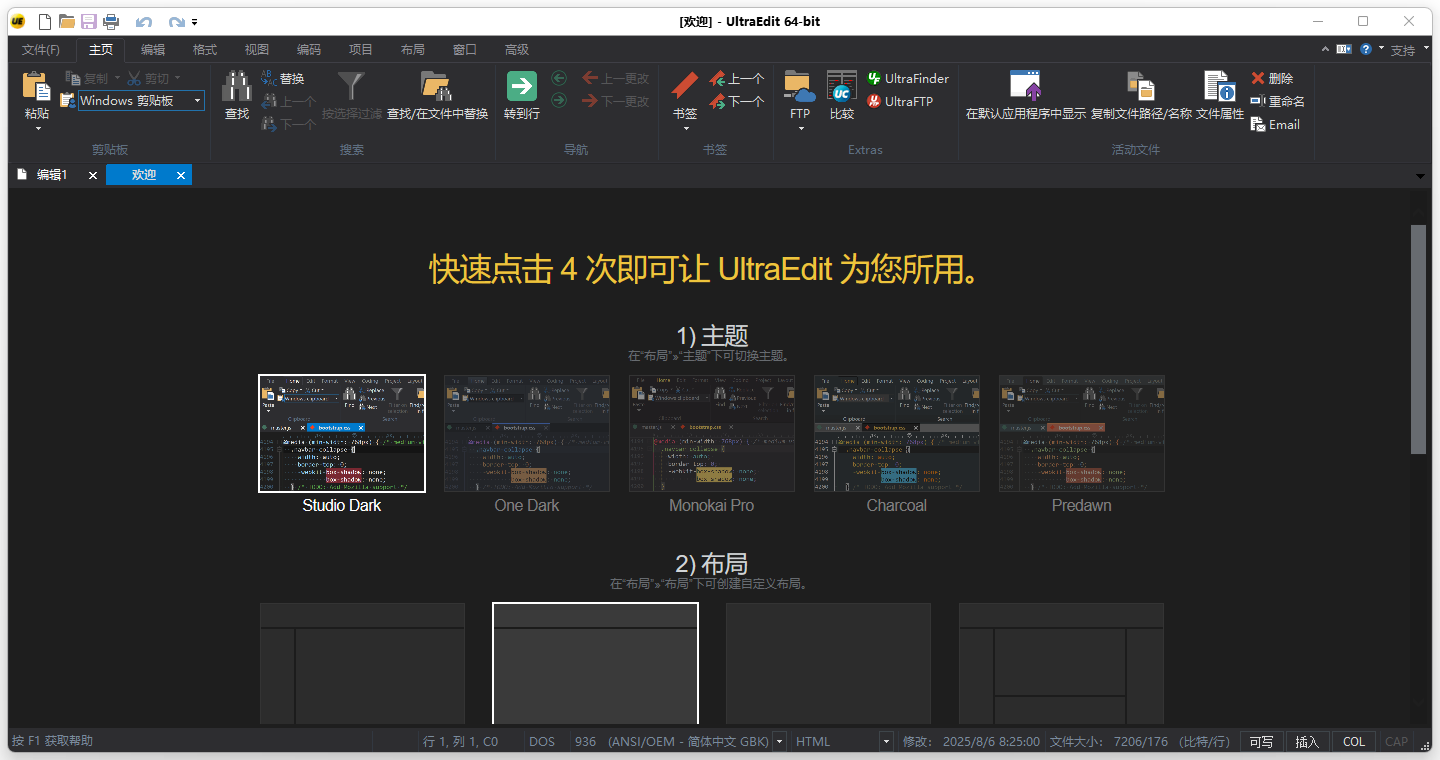This screenshot has height=760, width=1440.
Task: Launch UltraFinder from Extras
Action: 908,78
